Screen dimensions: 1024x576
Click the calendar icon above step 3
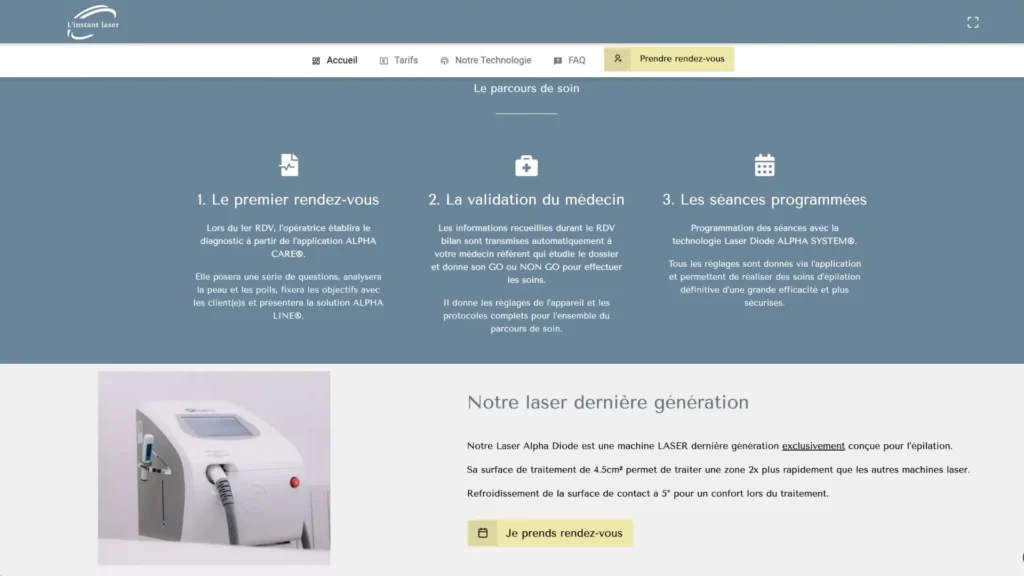coord(764,165)
